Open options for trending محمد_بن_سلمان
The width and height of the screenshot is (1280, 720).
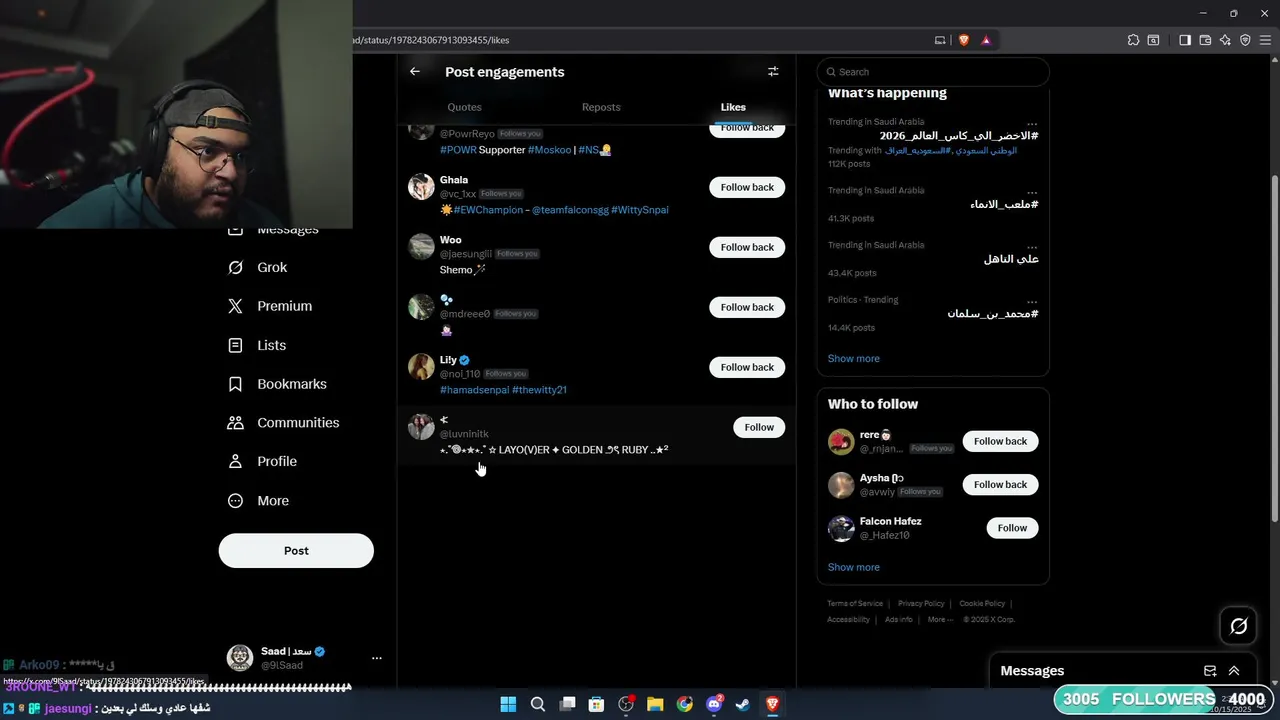click(x=1032, y=301)
